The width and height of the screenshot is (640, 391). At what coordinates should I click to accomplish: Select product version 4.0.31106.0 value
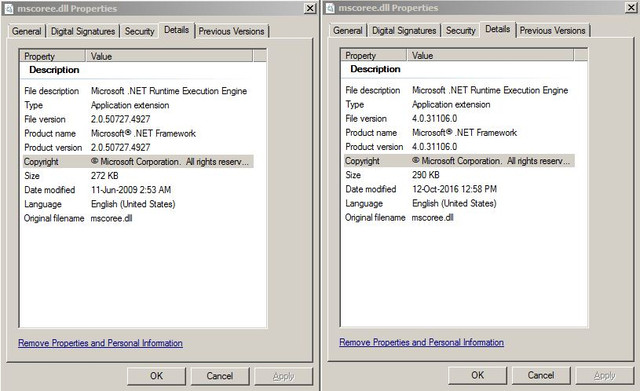(x=434, y=147)
